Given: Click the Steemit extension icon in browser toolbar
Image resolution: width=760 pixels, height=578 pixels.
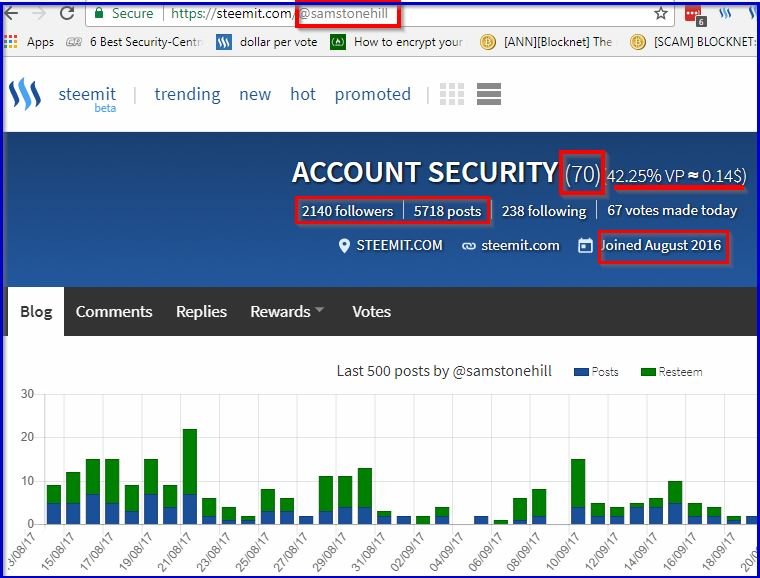Looking at the screenshot, I should (x=725, y=13).
